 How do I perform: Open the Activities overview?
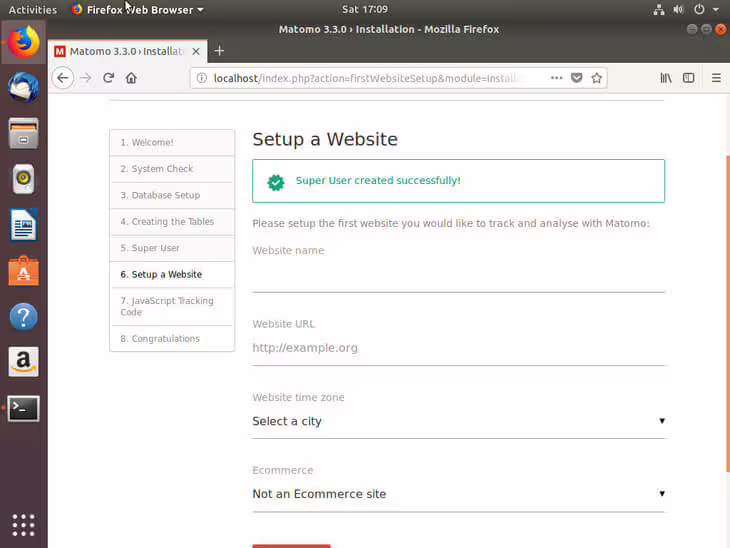click(33, 10)
